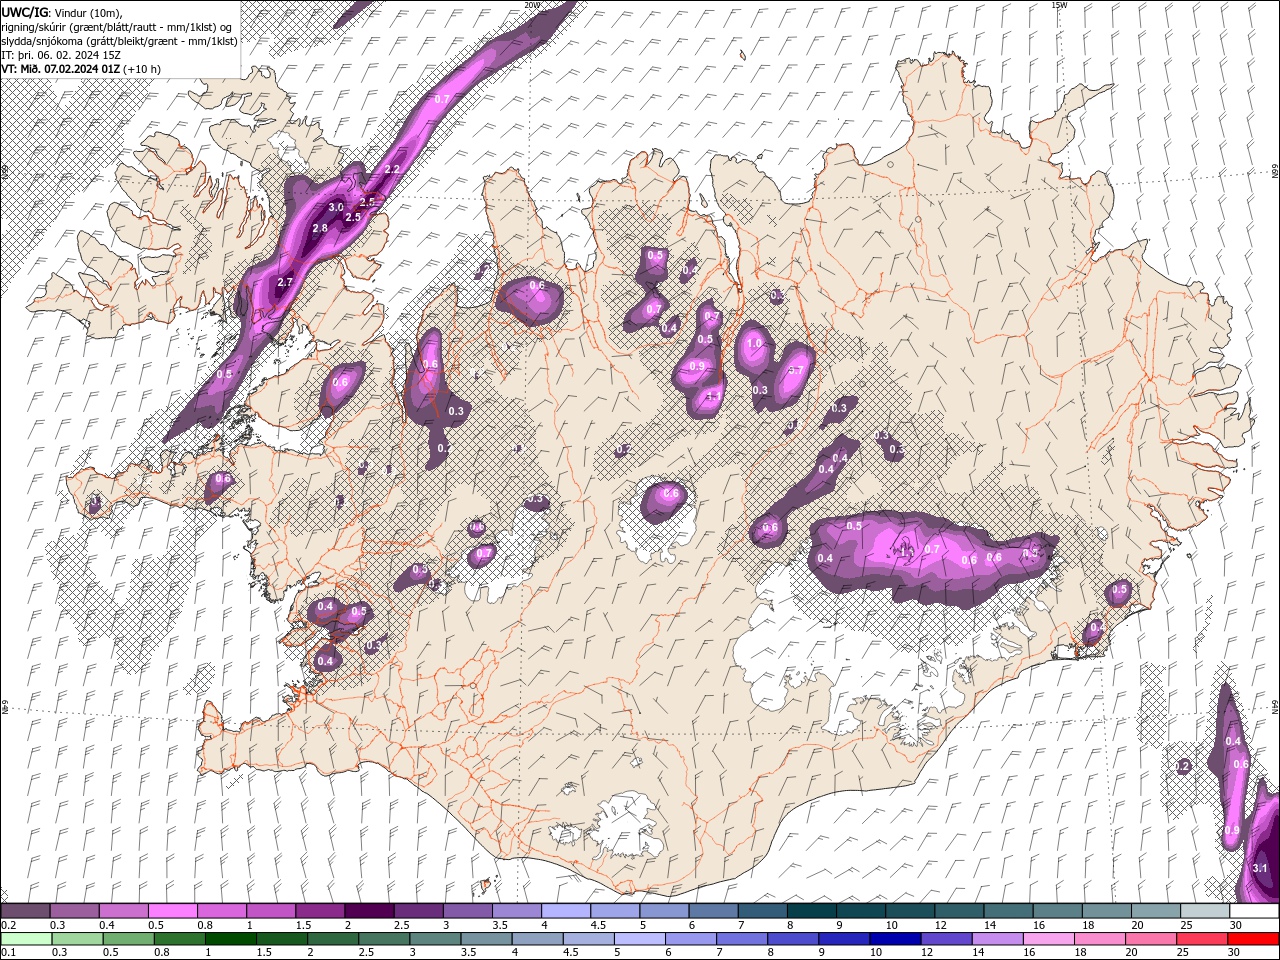Click the '3.0' precipitation value over the Westfjords
The image size is (1280, 960).
point(336,207)
